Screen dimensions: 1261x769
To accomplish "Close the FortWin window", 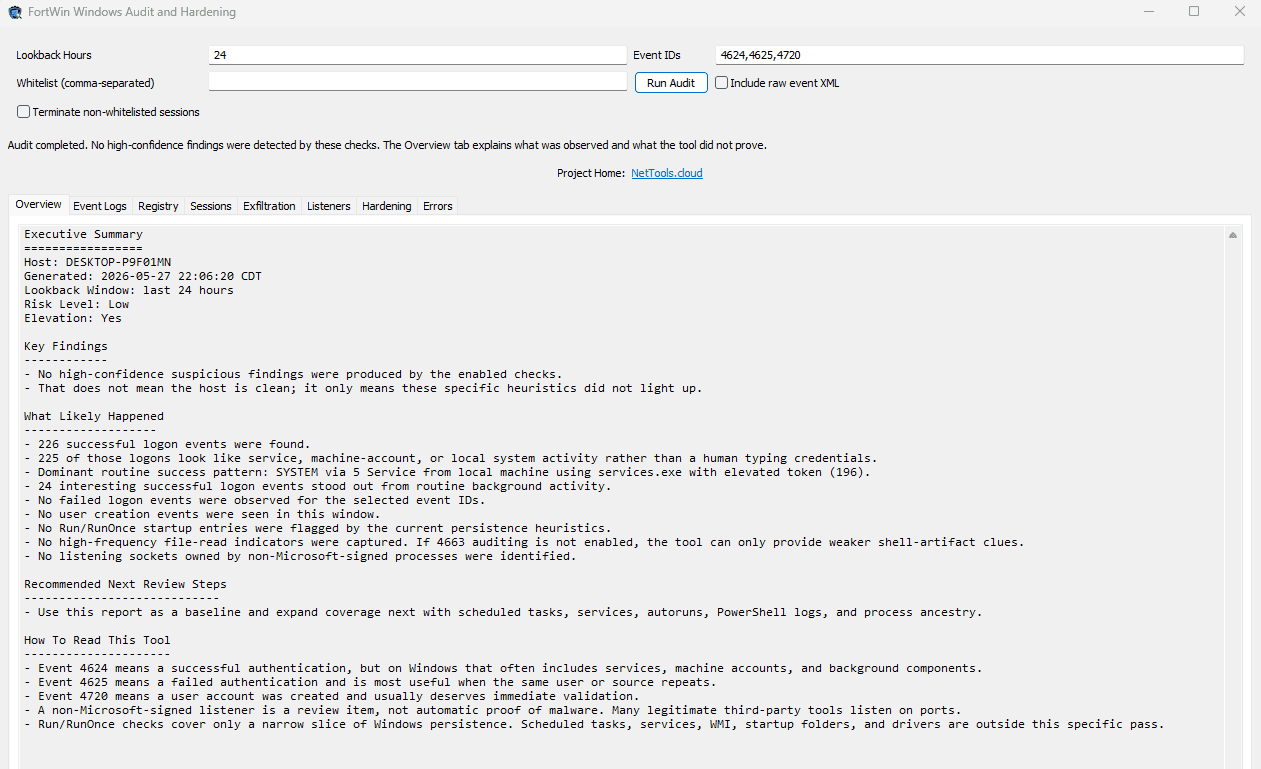I will [x=1240, y=12].
